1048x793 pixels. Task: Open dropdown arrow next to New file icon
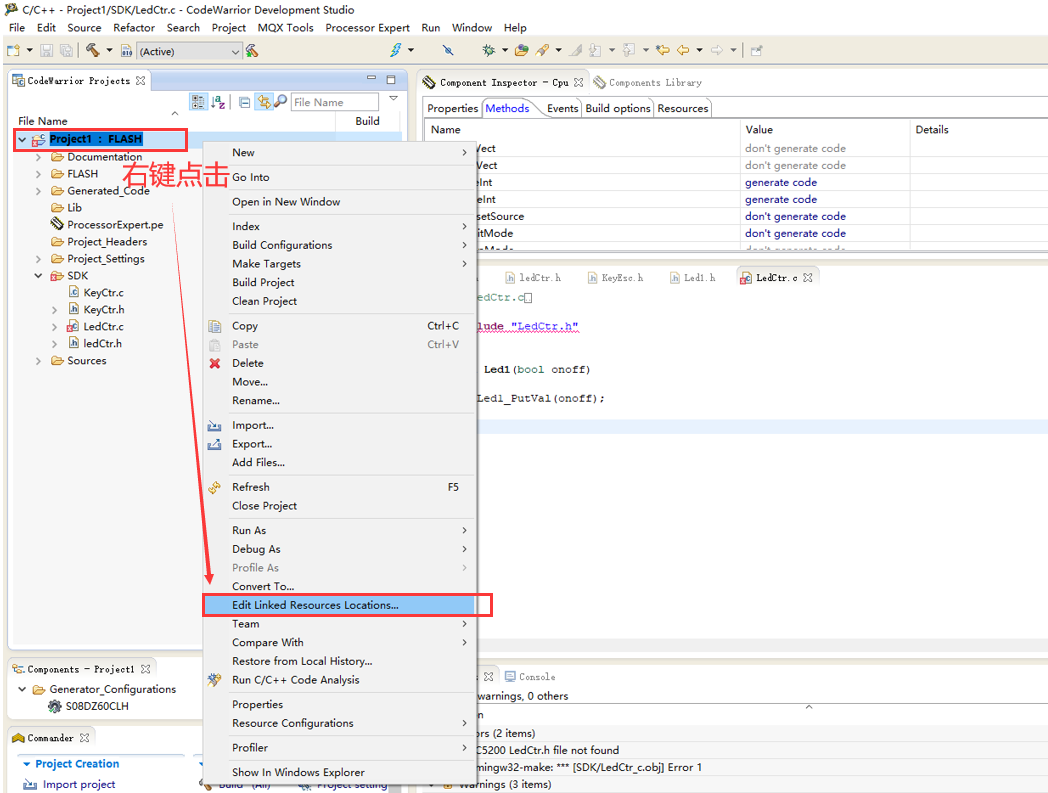point(29,51)
